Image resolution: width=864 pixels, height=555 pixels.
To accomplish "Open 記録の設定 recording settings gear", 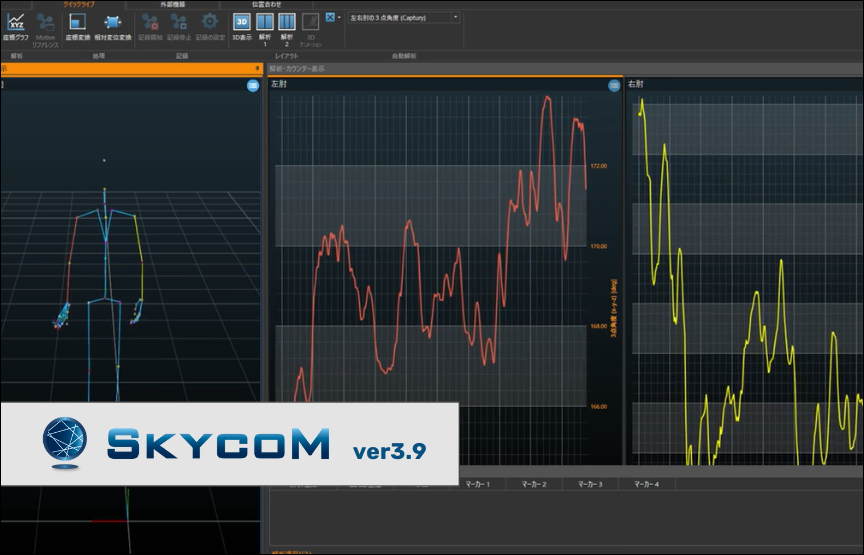I will [210, 26].
